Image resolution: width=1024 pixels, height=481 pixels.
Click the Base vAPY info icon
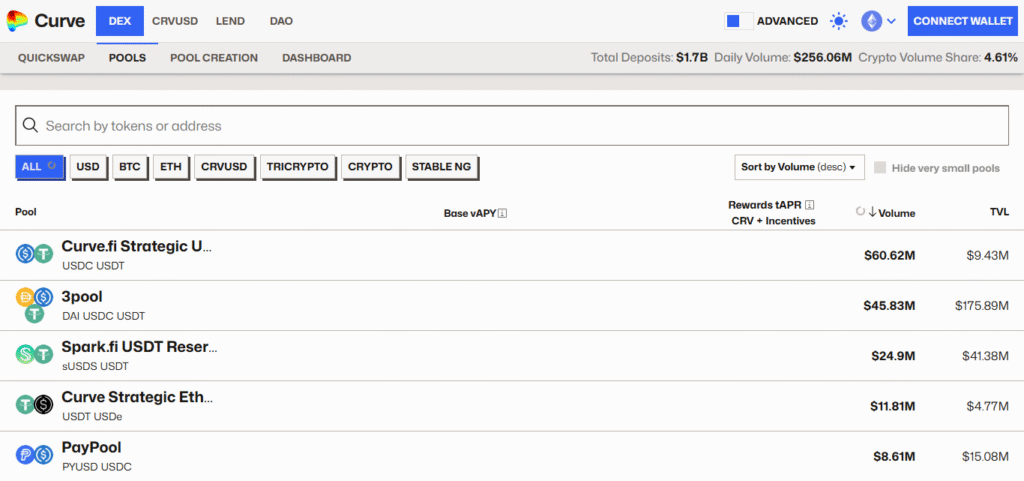point(503,213)
